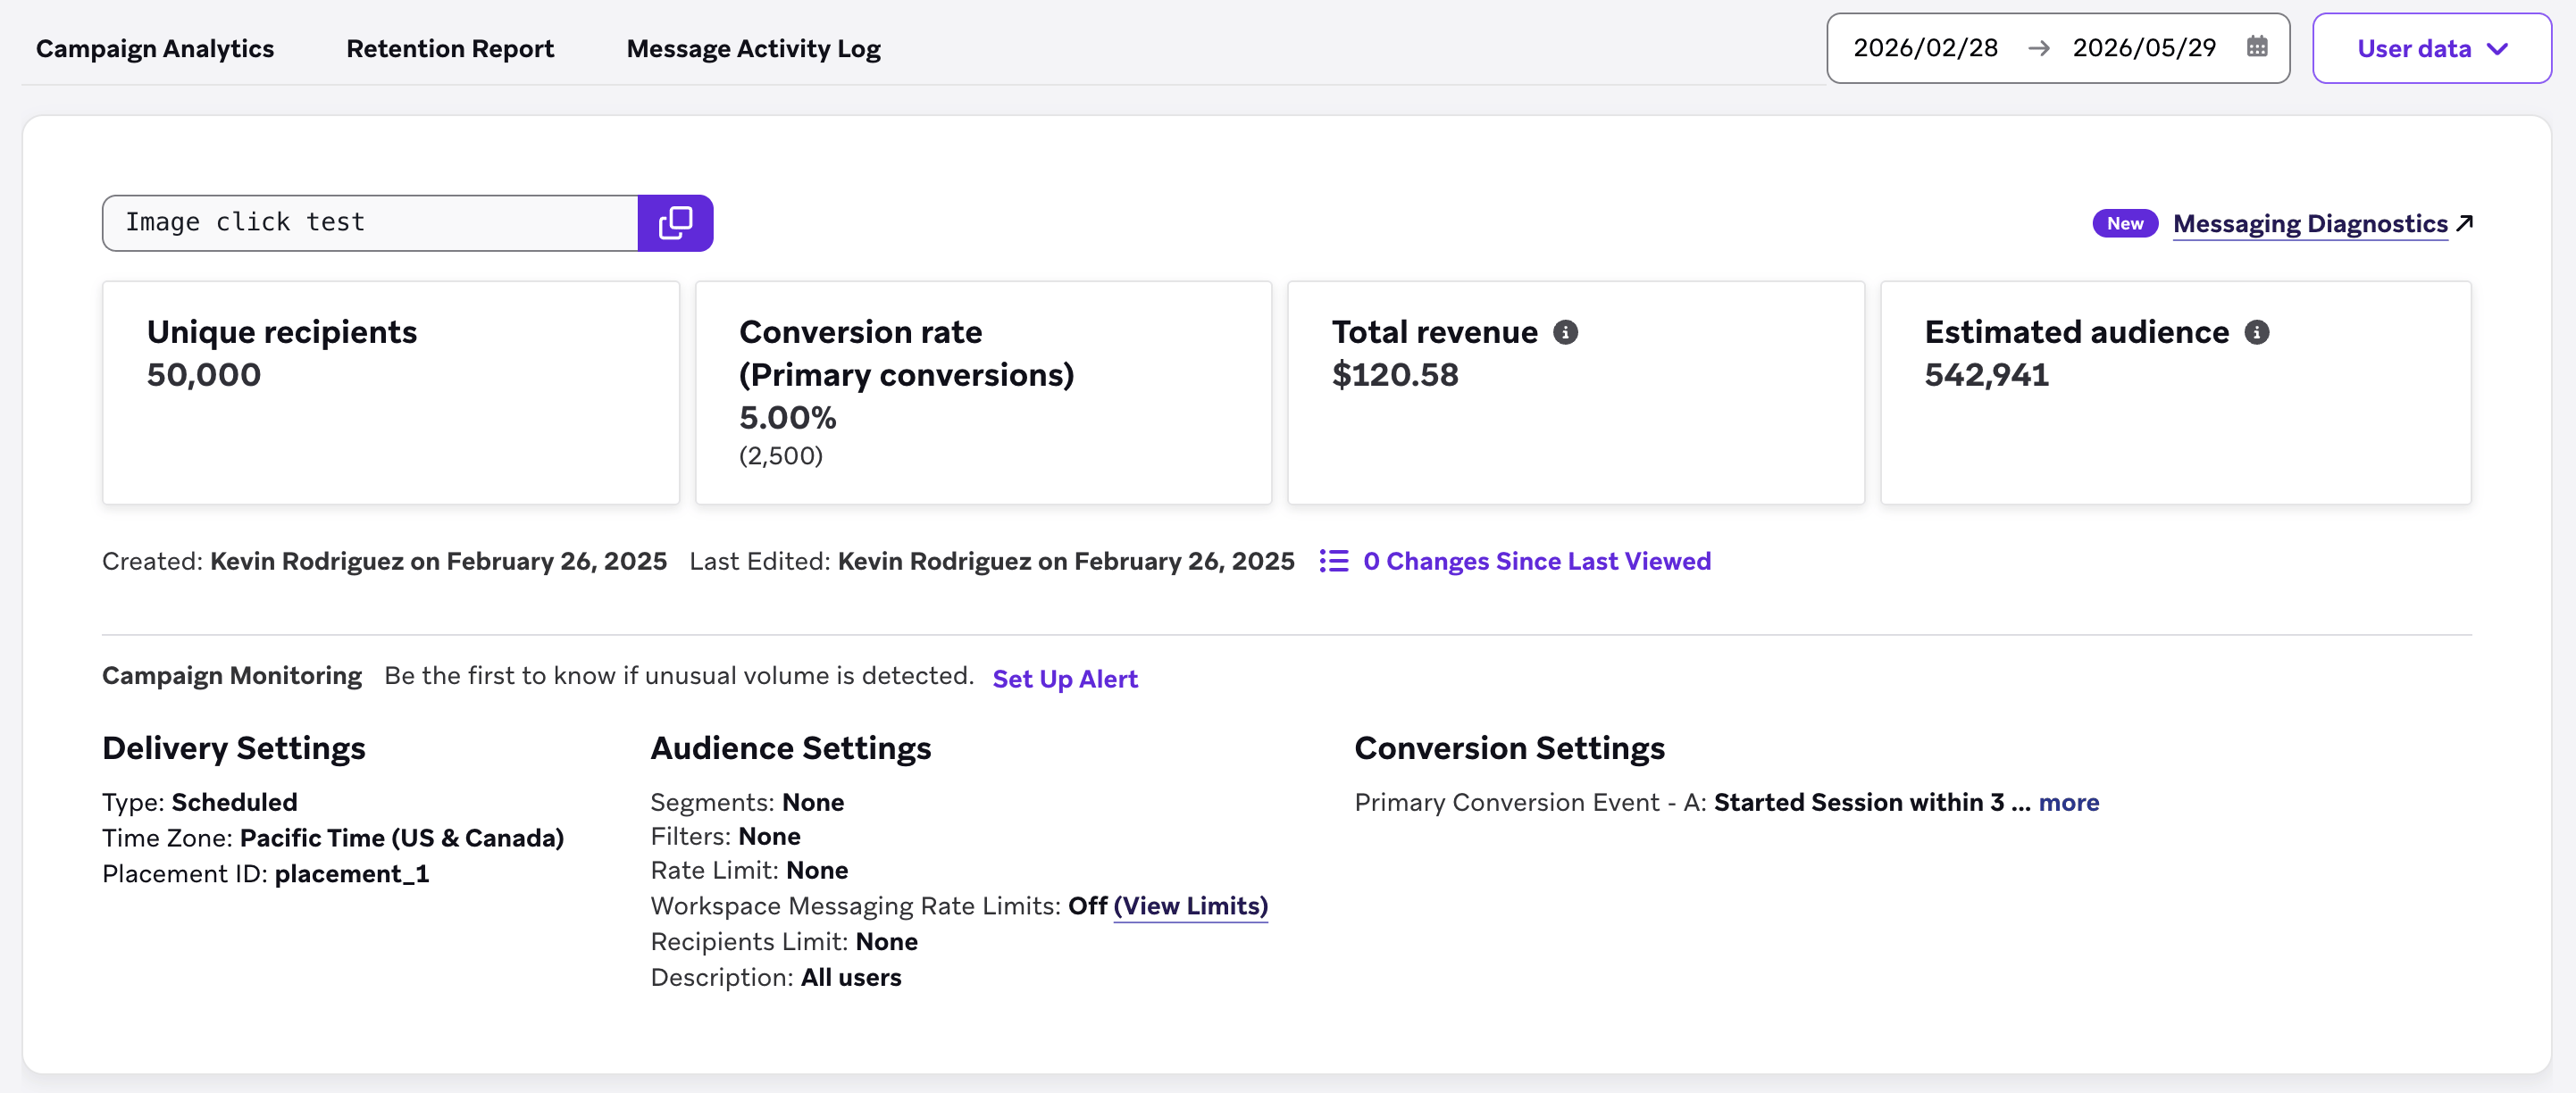Open the View Limits link
This screenshot has height=1093, width=2576.
(x=1190, y=906)
